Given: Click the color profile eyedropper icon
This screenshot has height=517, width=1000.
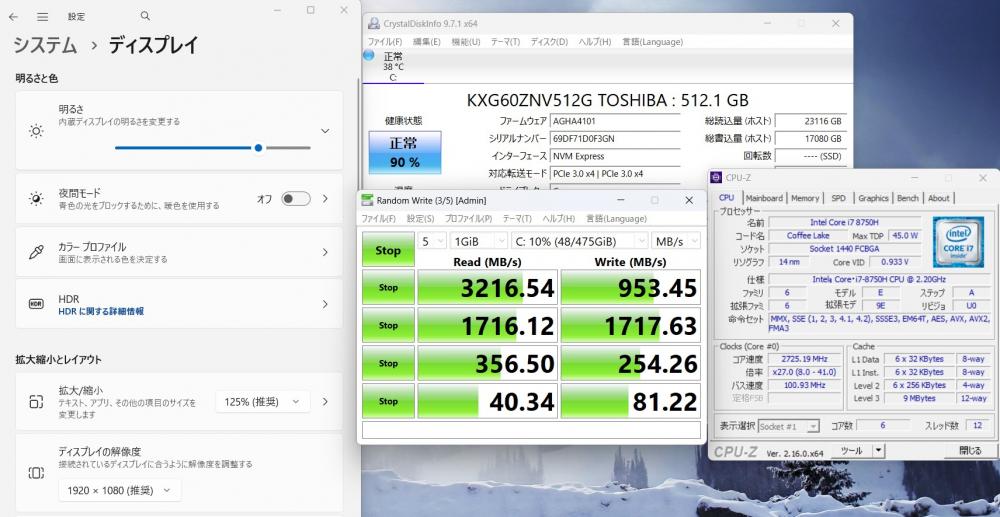Looking at the screenshot, I should click(x=36, y=252).
